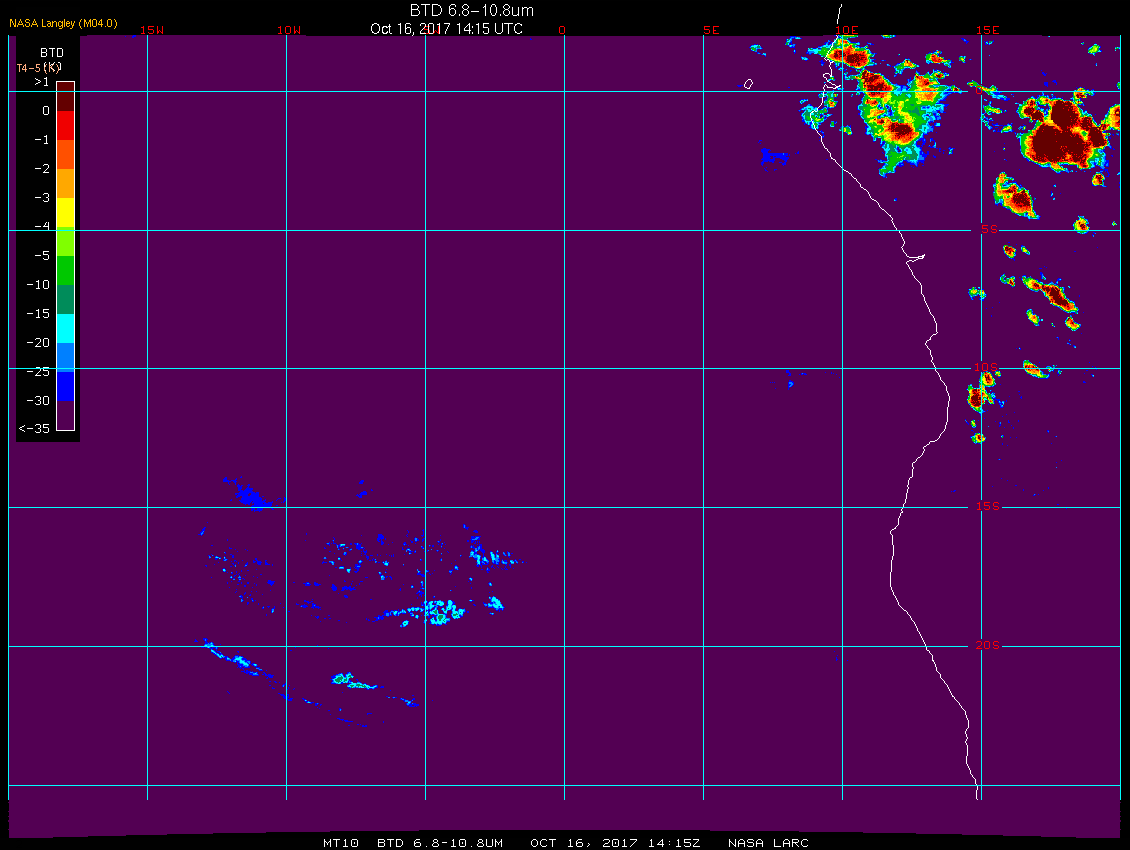Image resolution: width=1130 pixels, height=850 pixels.
Task: Click the 'Oct 16, 2017 14:15 UTC' timestamp
Action: (447, 29)
